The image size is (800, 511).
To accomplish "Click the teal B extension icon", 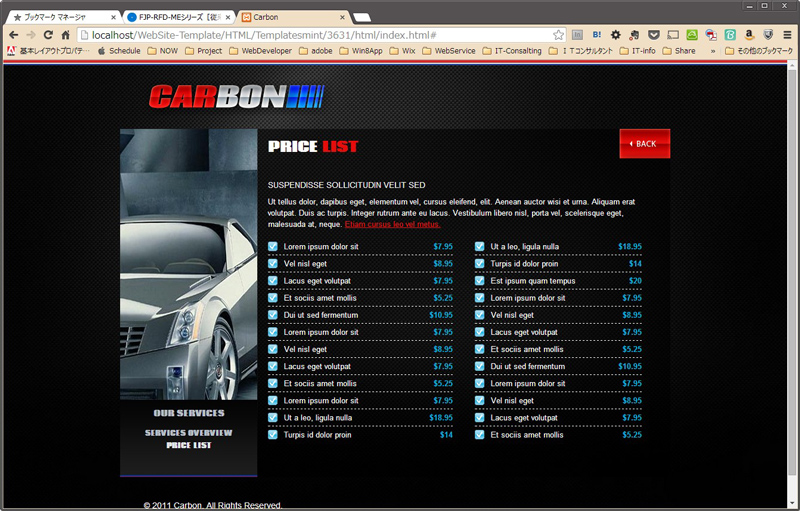I will (x=730, y=35).
